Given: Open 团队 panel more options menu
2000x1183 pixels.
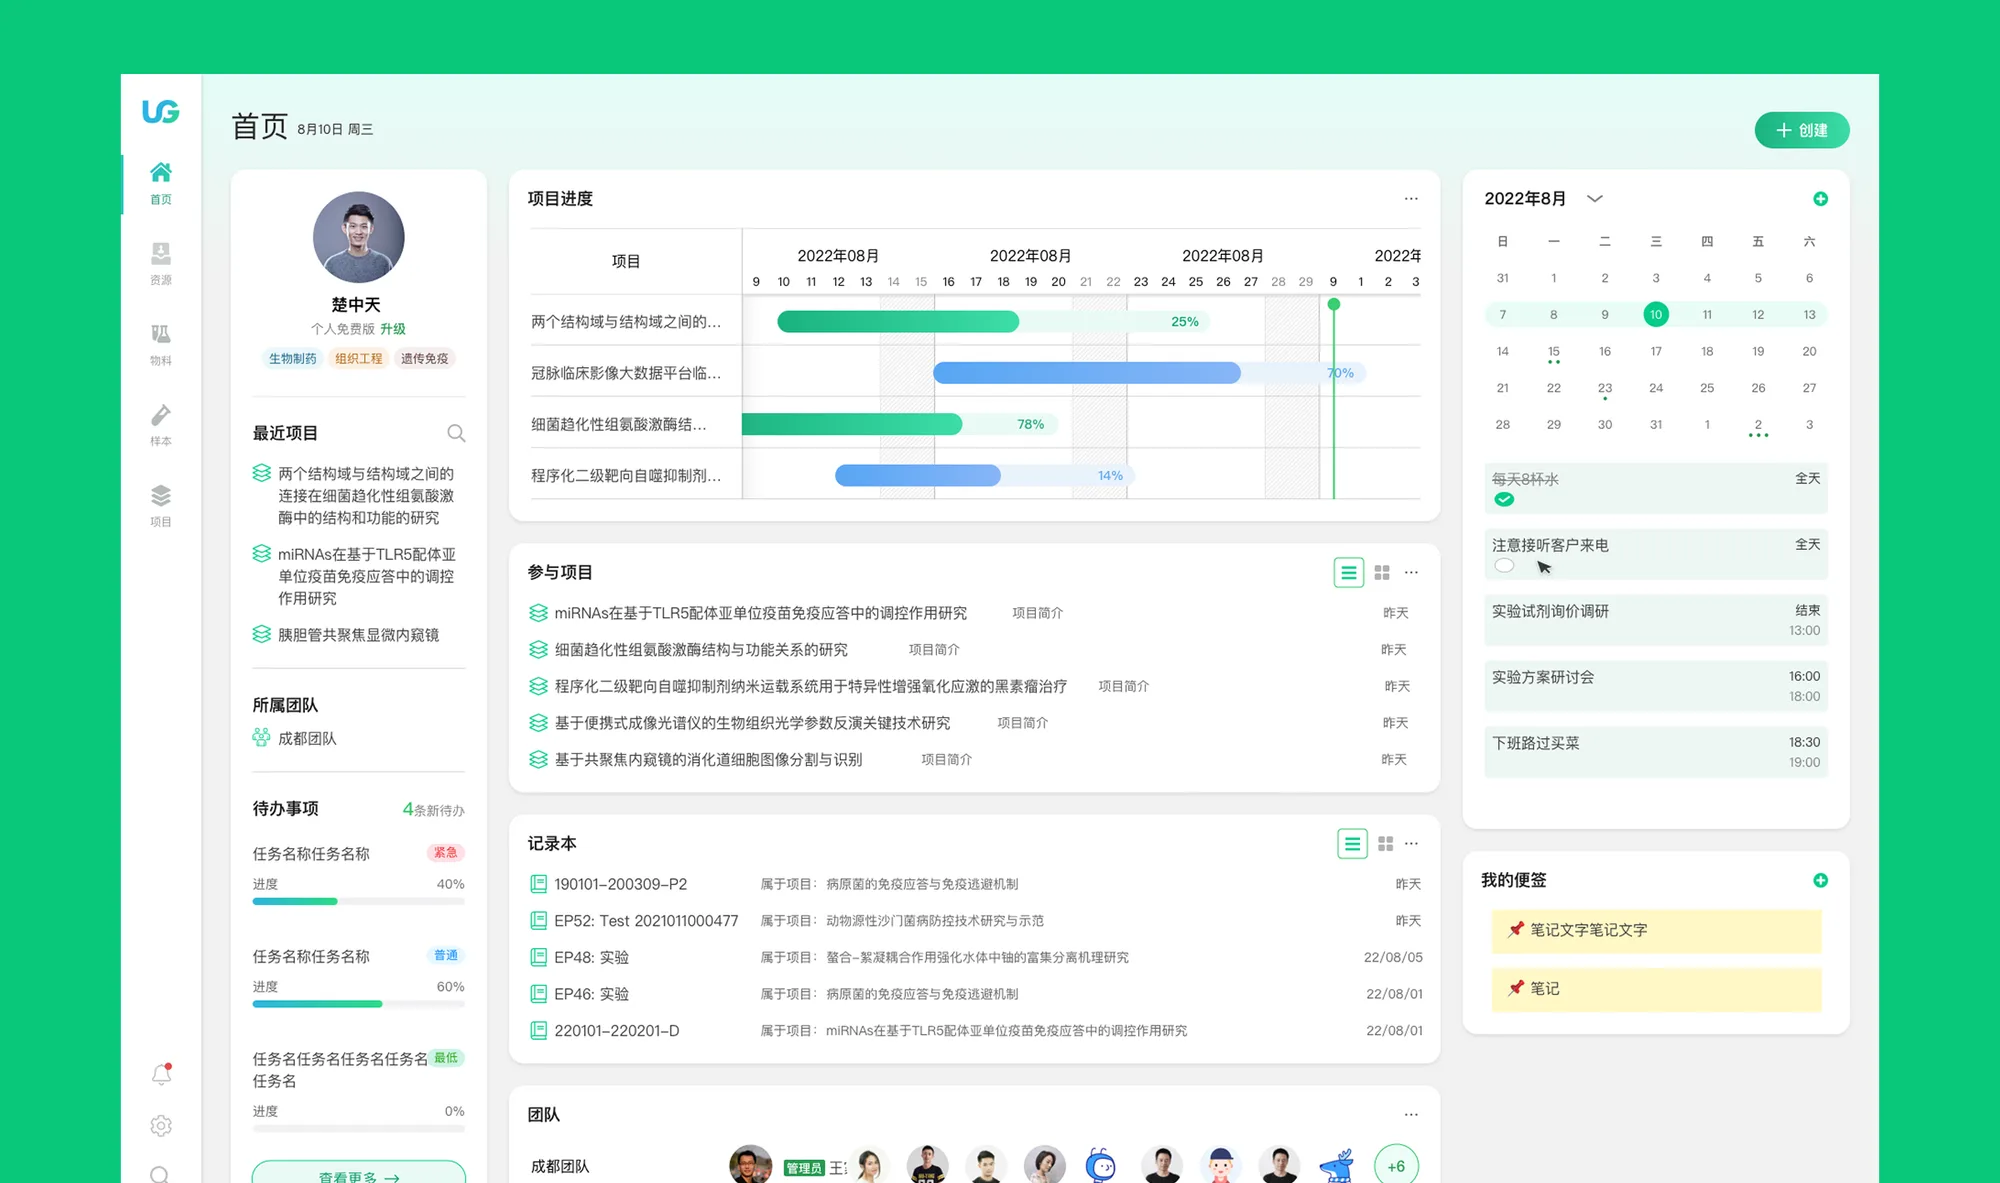Looking at the screenshot, I should coord(1411,1114).
